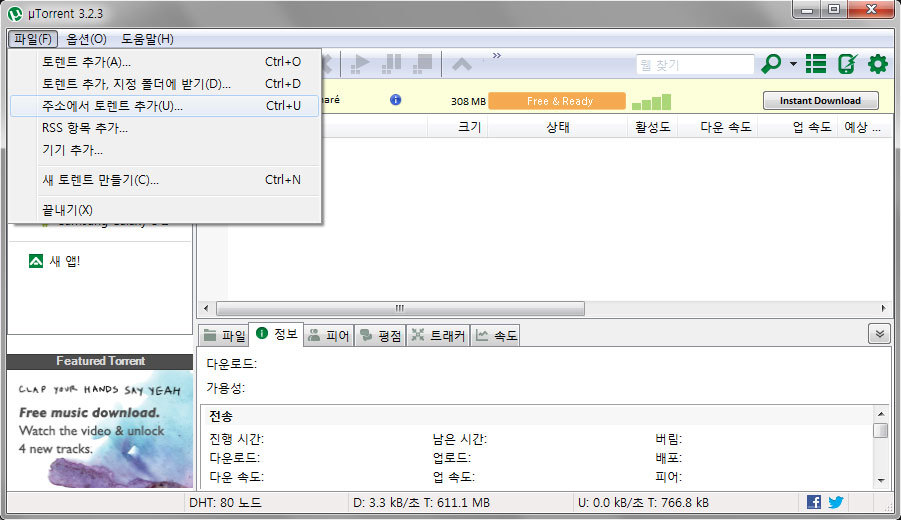Select 새 토렌트 만들기(C)... entry

click(165, 180)
